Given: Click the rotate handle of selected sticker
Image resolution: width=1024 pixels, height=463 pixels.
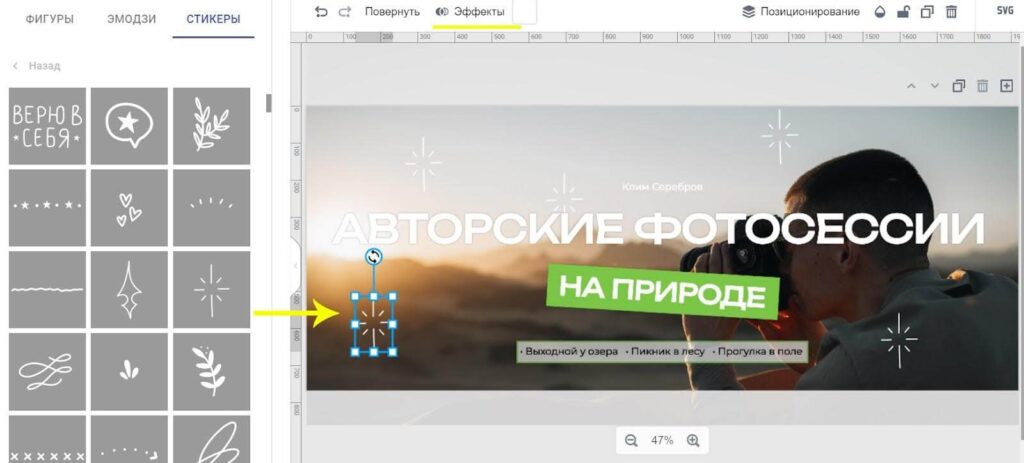Looking at the screenshot, I should click(374, 257).
